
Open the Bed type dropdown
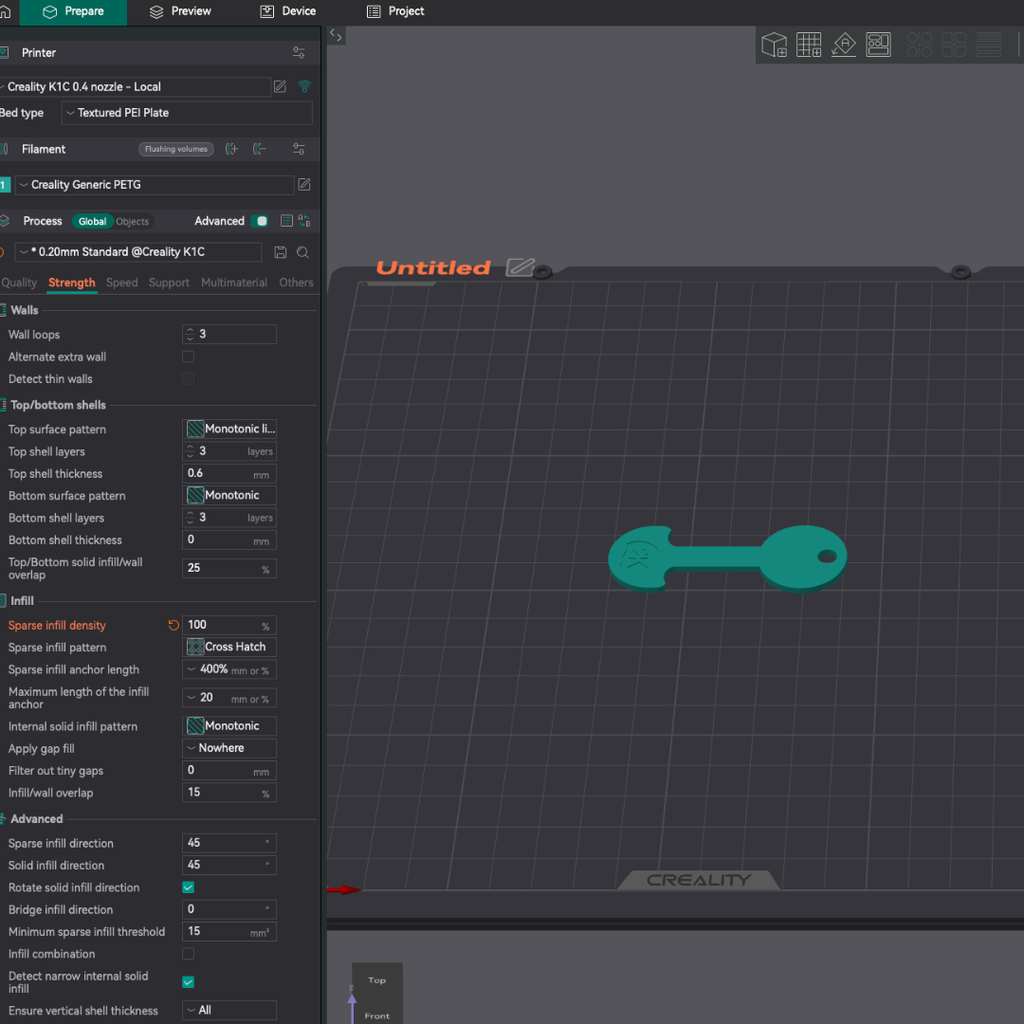tap(186, 113)
